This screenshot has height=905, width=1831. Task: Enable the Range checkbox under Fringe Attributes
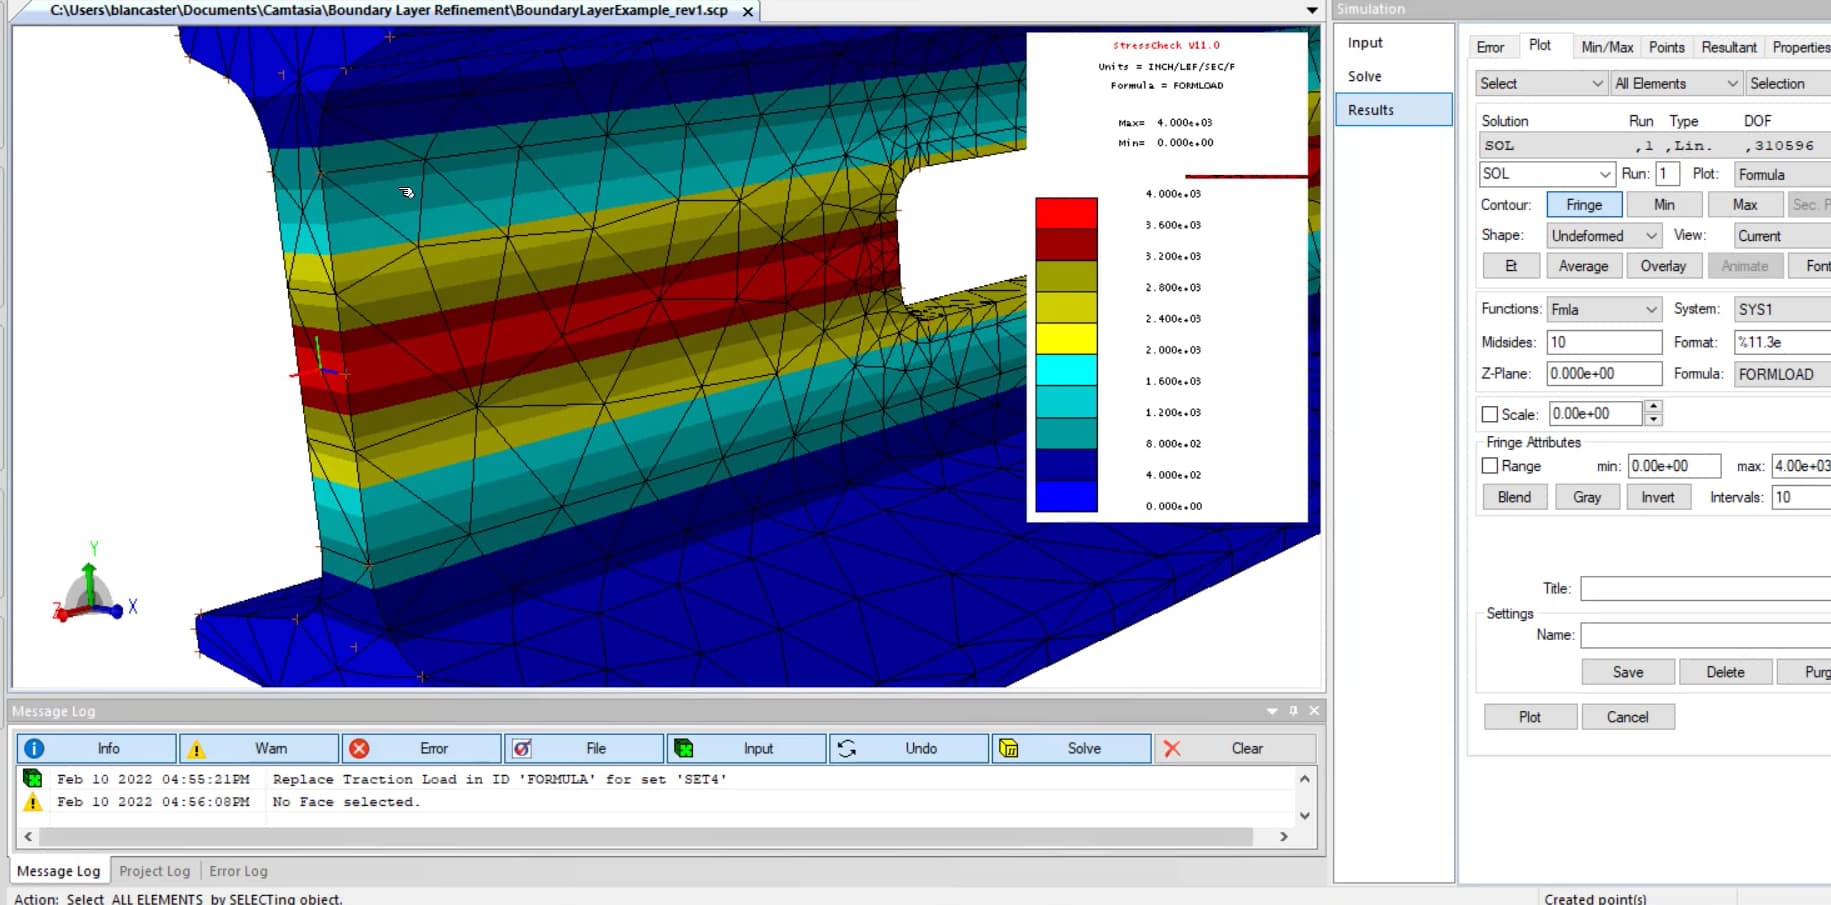(1489, 466)
